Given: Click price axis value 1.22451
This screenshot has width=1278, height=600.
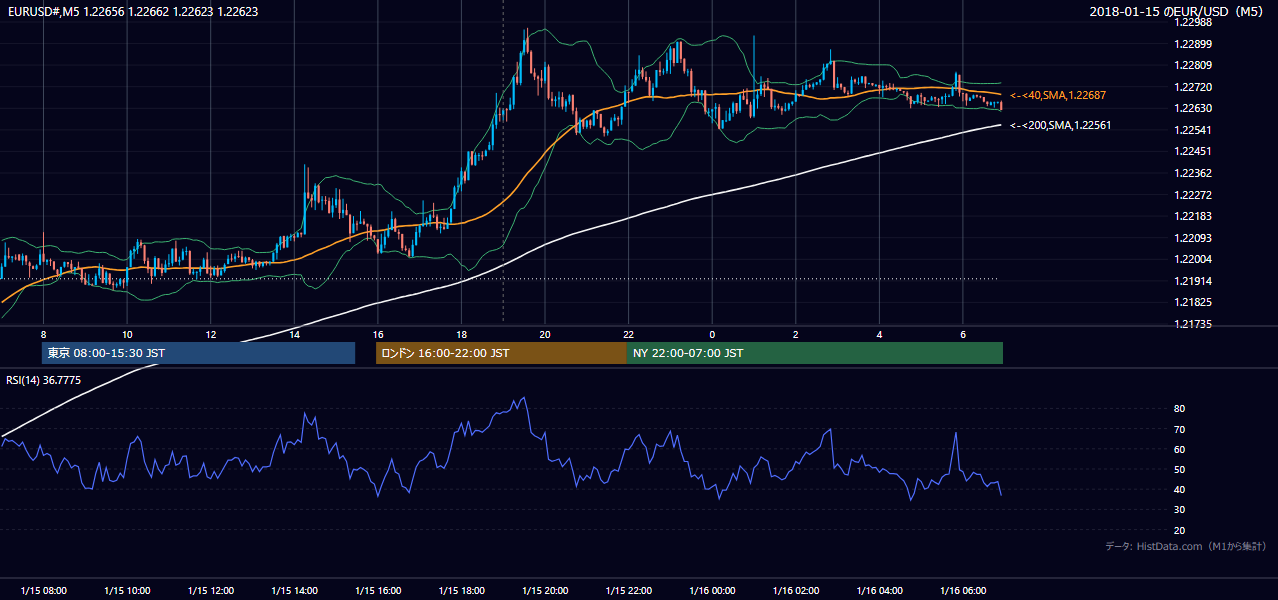Looking at the screenshot, I should tap(1194, 152).
